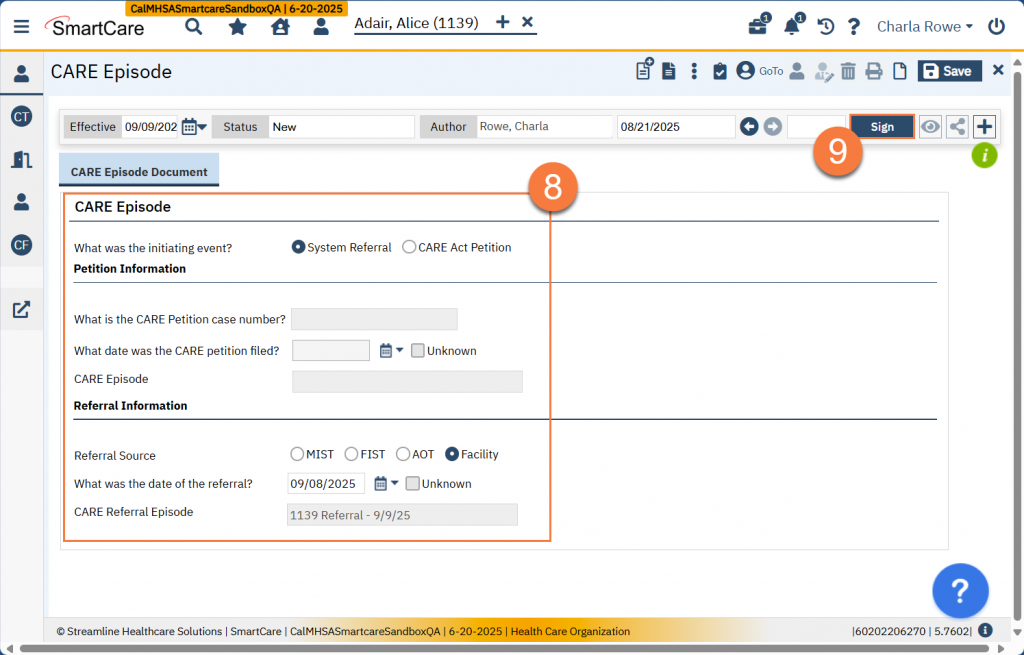Check Unknown for referral date
The image size is (1024, 655).
pyautogui.click(x=412, y=483)
